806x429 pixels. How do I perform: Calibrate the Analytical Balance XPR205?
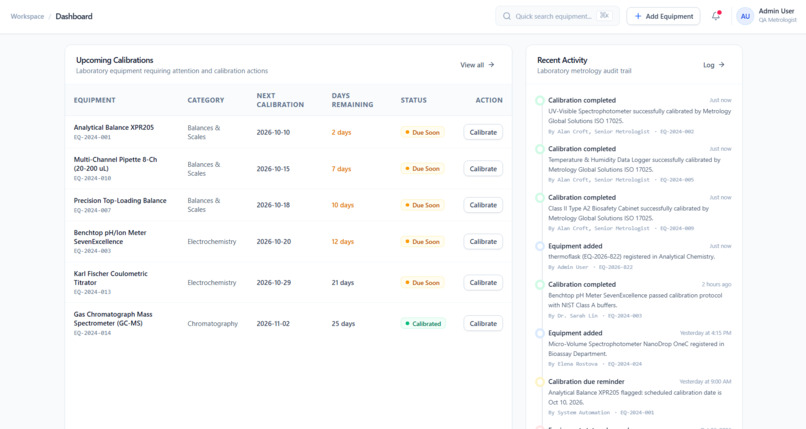pyautogui.click(x=483, y=132)
